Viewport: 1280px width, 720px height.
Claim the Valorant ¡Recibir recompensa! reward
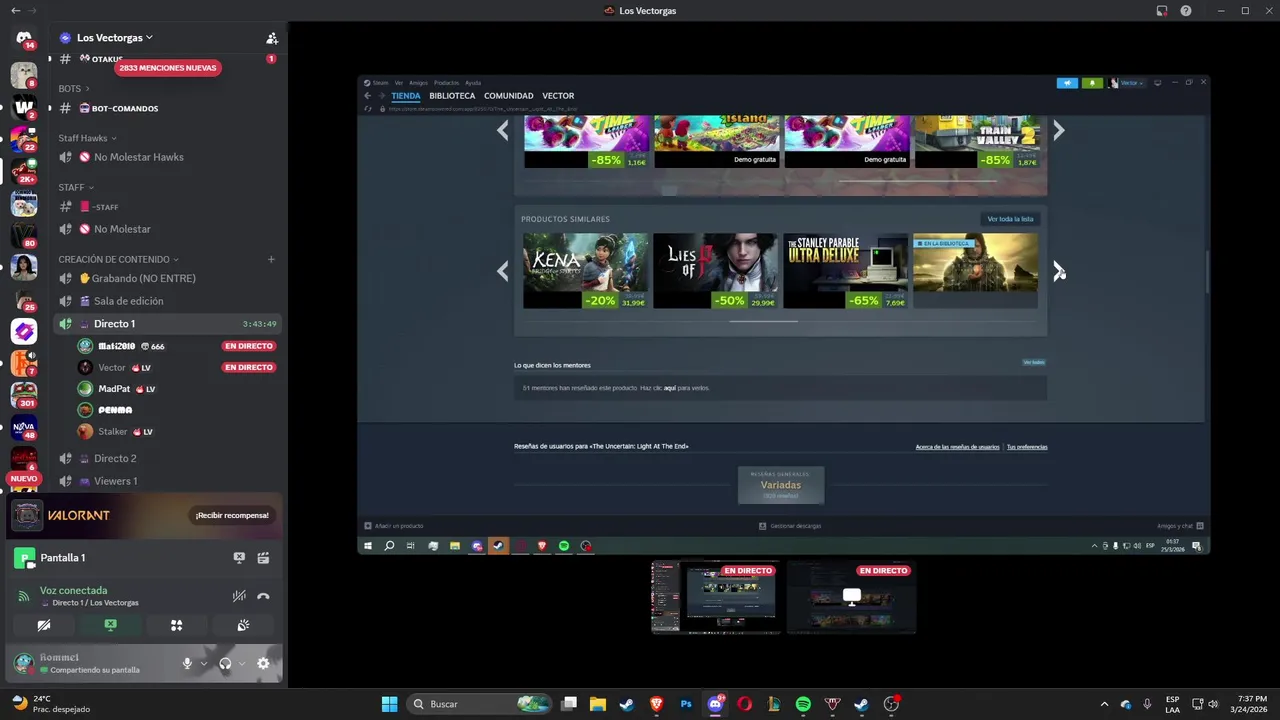pyautogui.click(x=232, y=515)
